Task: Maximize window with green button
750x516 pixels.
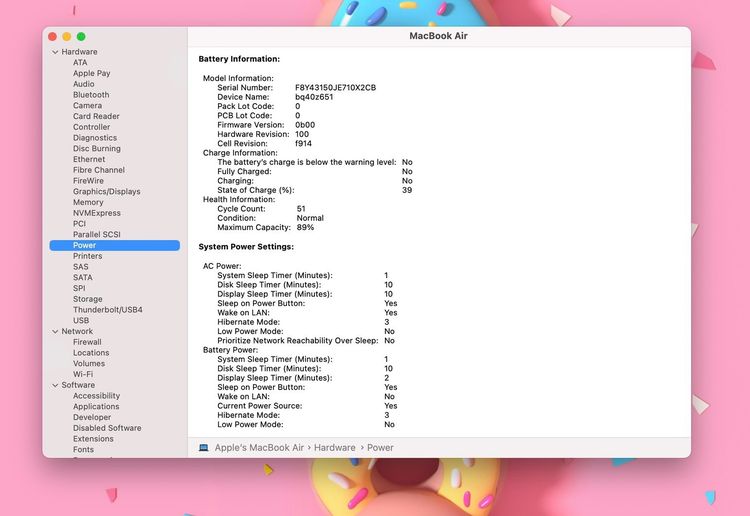Action: 81,37
